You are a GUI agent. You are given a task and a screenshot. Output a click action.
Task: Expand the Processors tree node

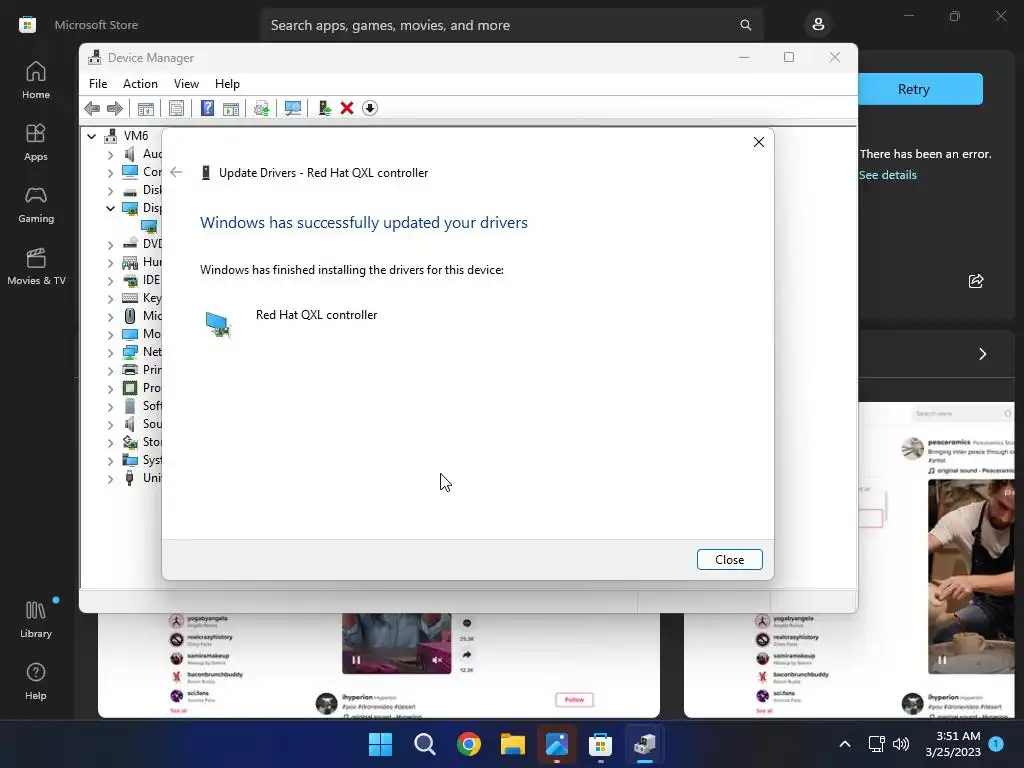pyautogui.click(x=110, y=389)
